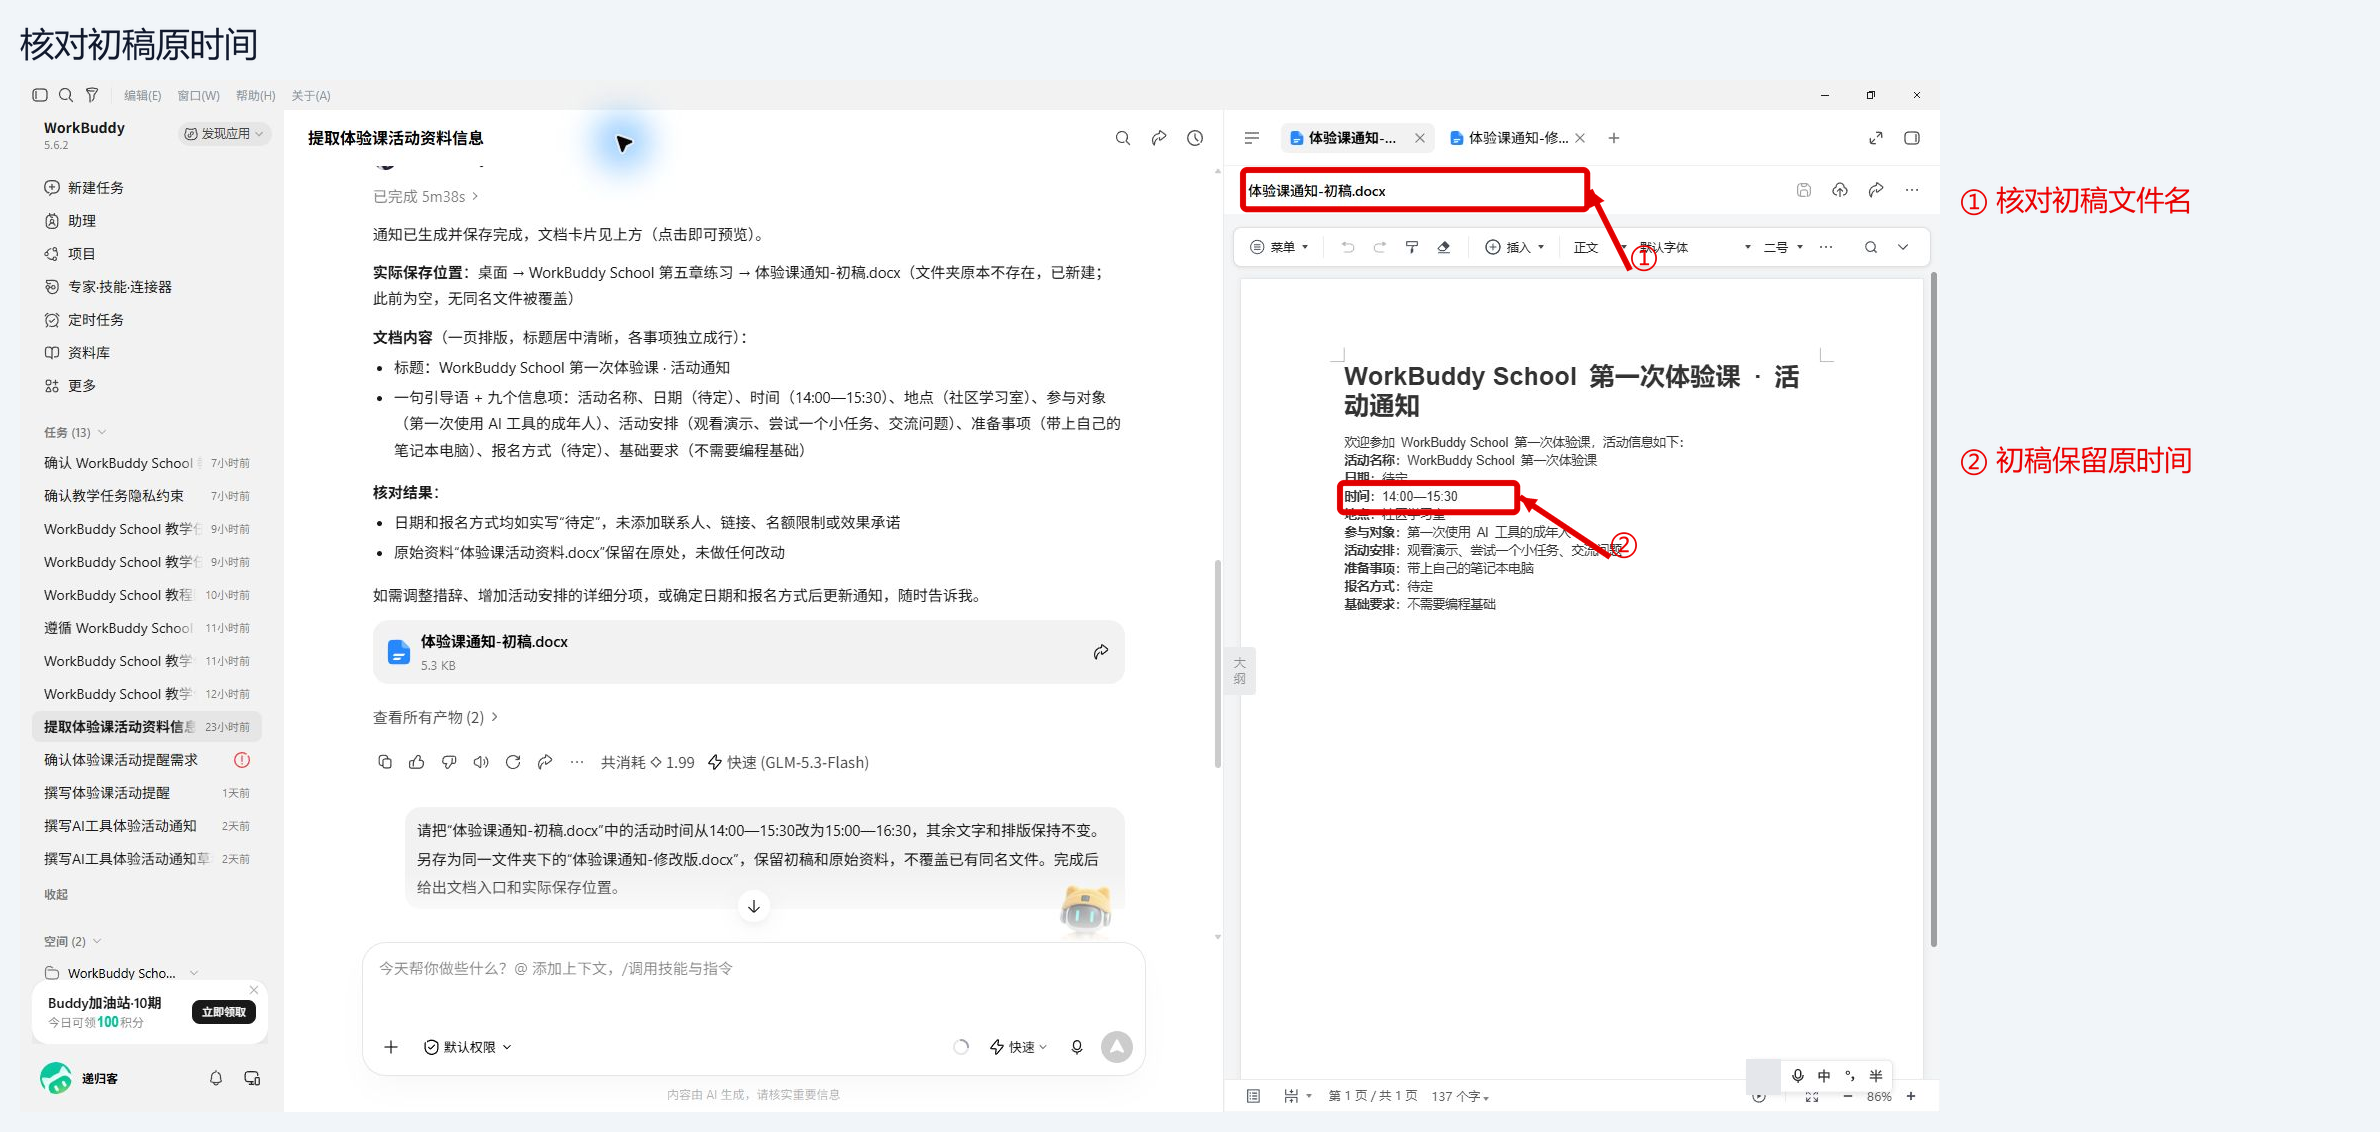Click the plus icon to add attachment
The width and height of the screenshot is (2380, 1132).
(x=391, y=1047)
